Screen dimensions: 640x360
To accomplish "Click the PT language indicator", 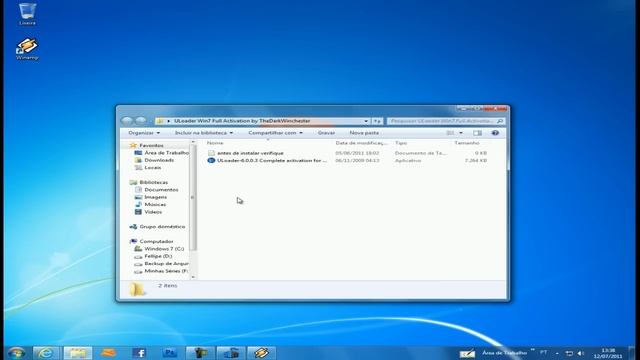I will coord(544,353).
